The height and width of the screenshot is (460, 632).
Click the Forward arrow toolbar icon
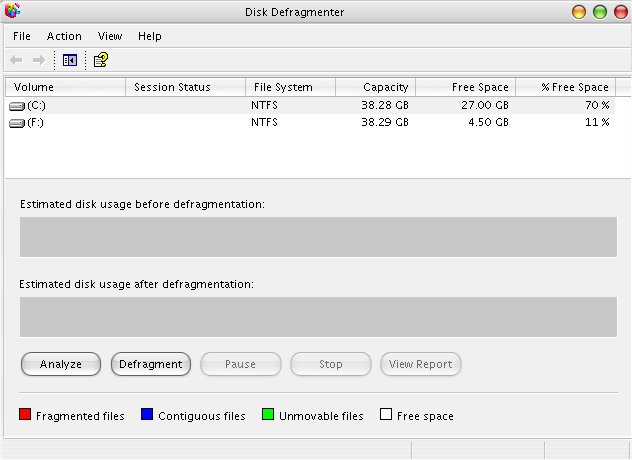click(39, 60)
